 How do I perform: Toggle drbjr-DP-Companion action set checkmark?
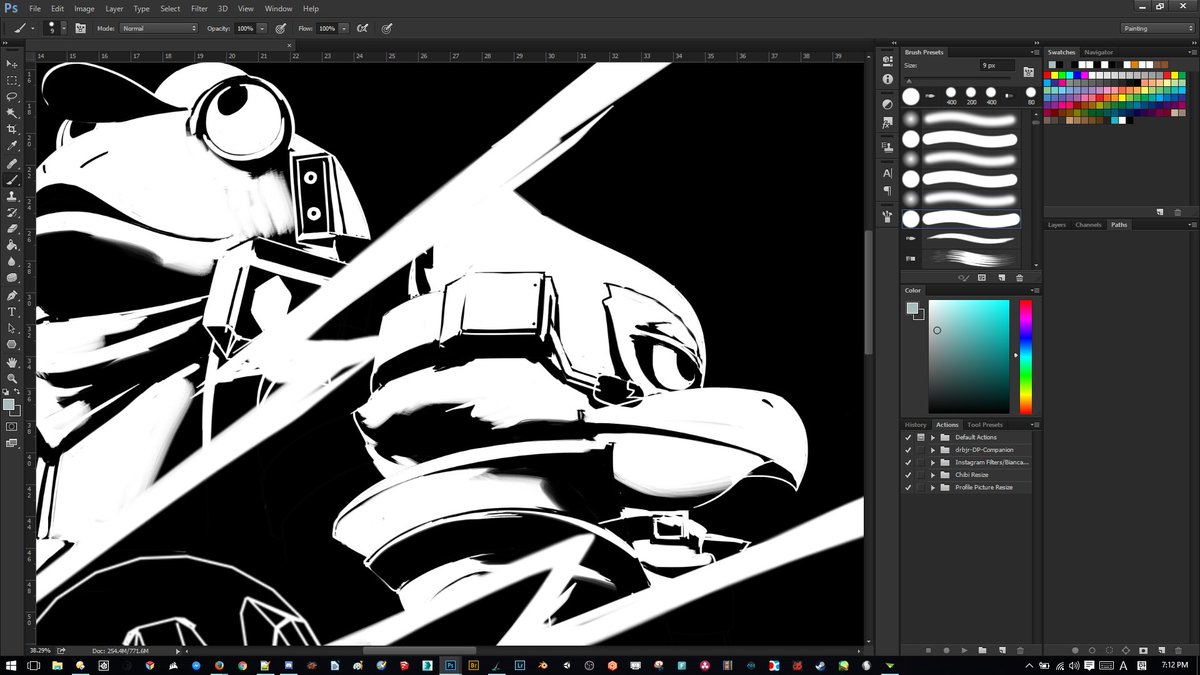[x=908, y=450]
